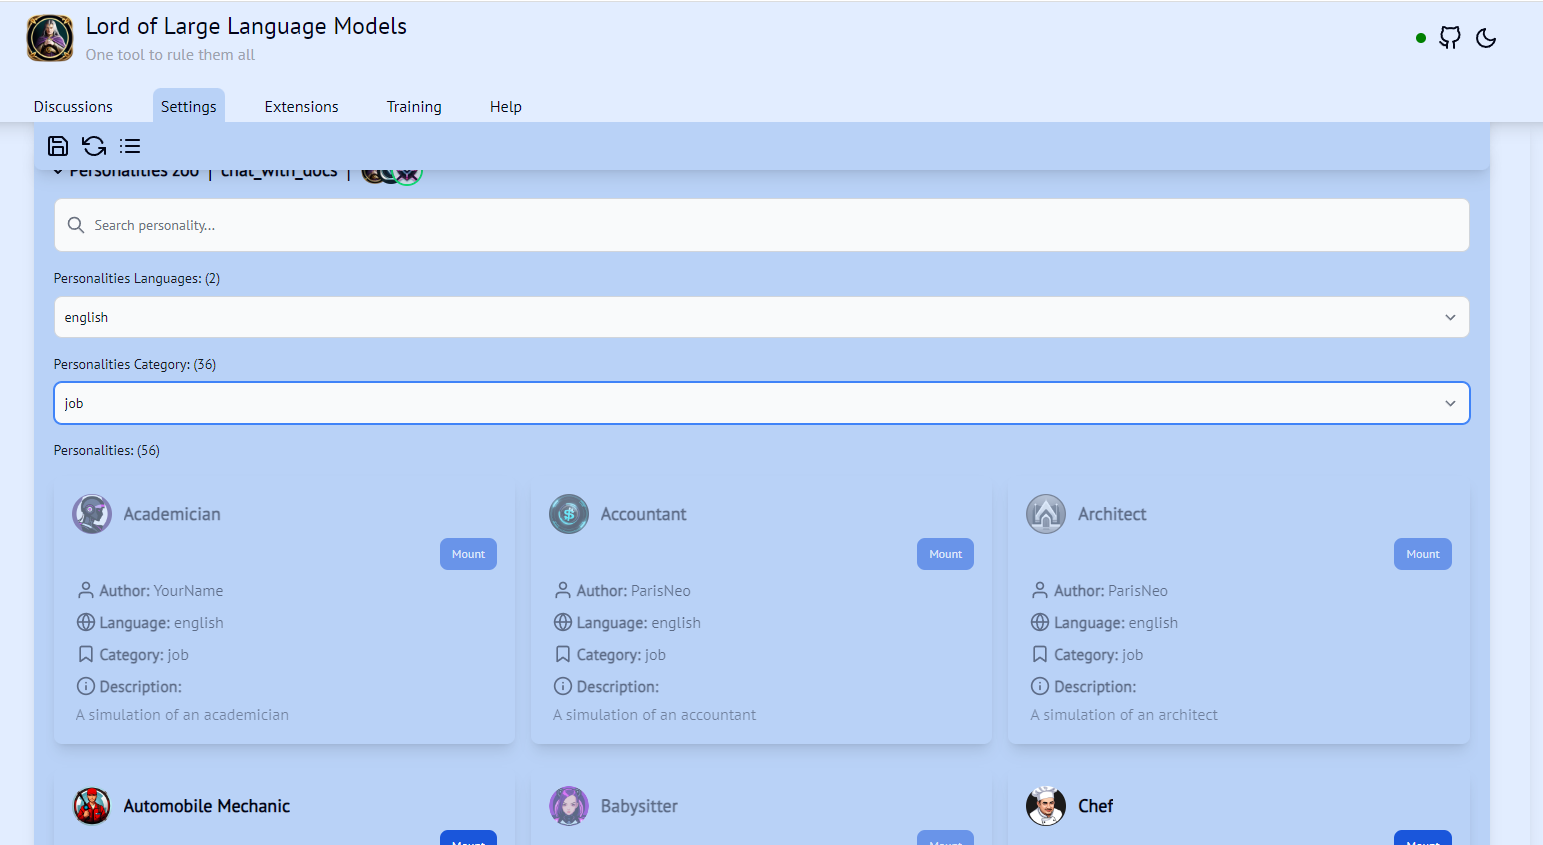The height and width of the screenshot is (845, 1543).
Task: Open the GitHub repository icon
Action: click(x=1450, y=37)
